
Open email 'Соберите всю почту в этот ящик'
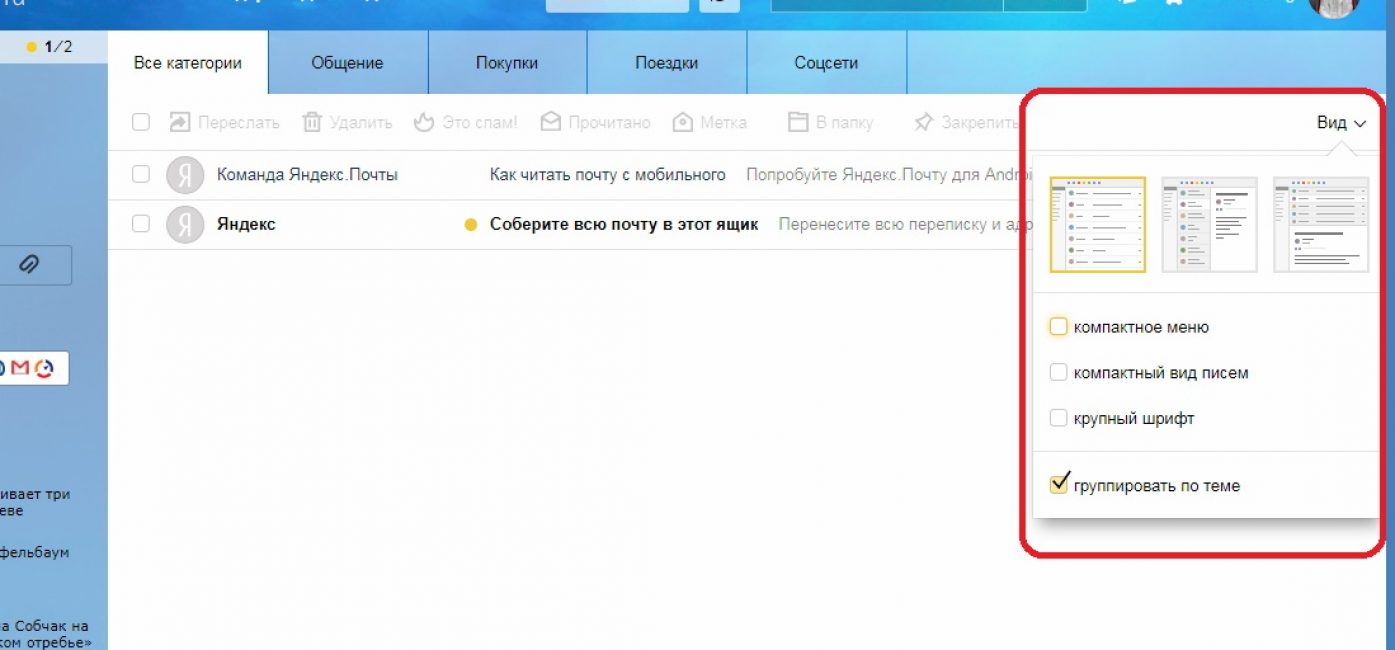coord(624,224)
